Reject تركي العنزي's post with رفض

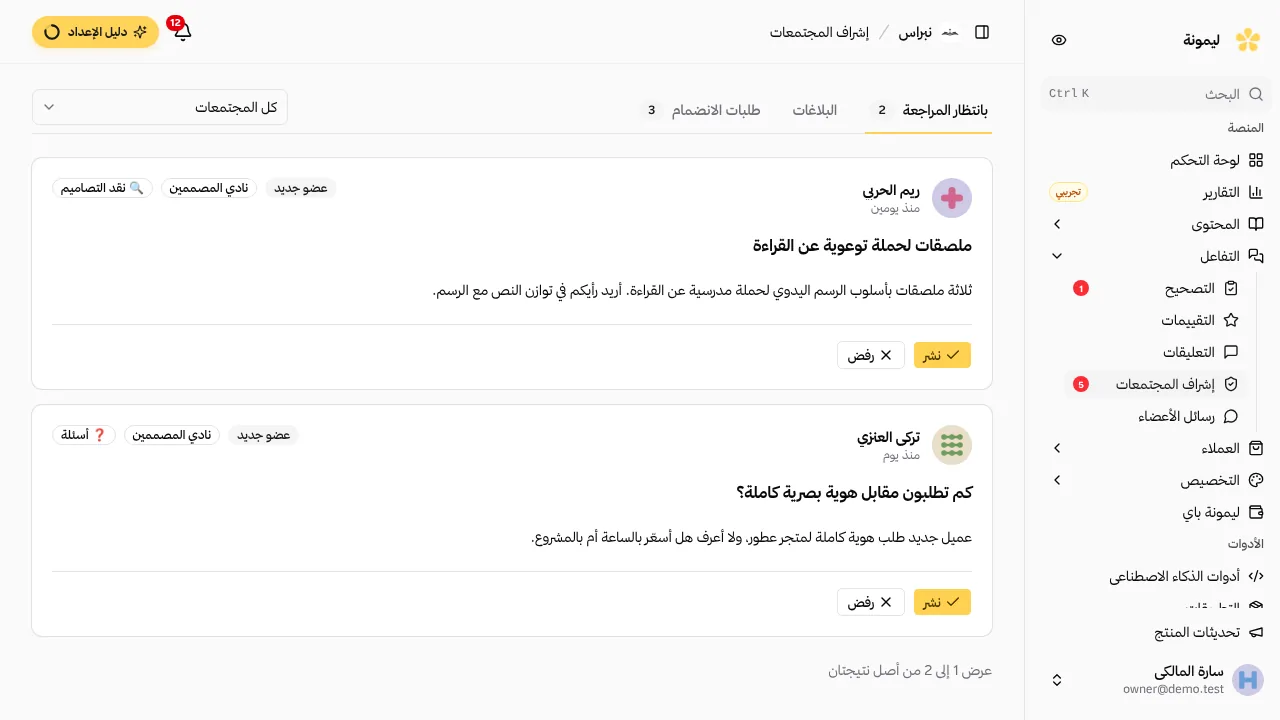click(x=871, y=602)
